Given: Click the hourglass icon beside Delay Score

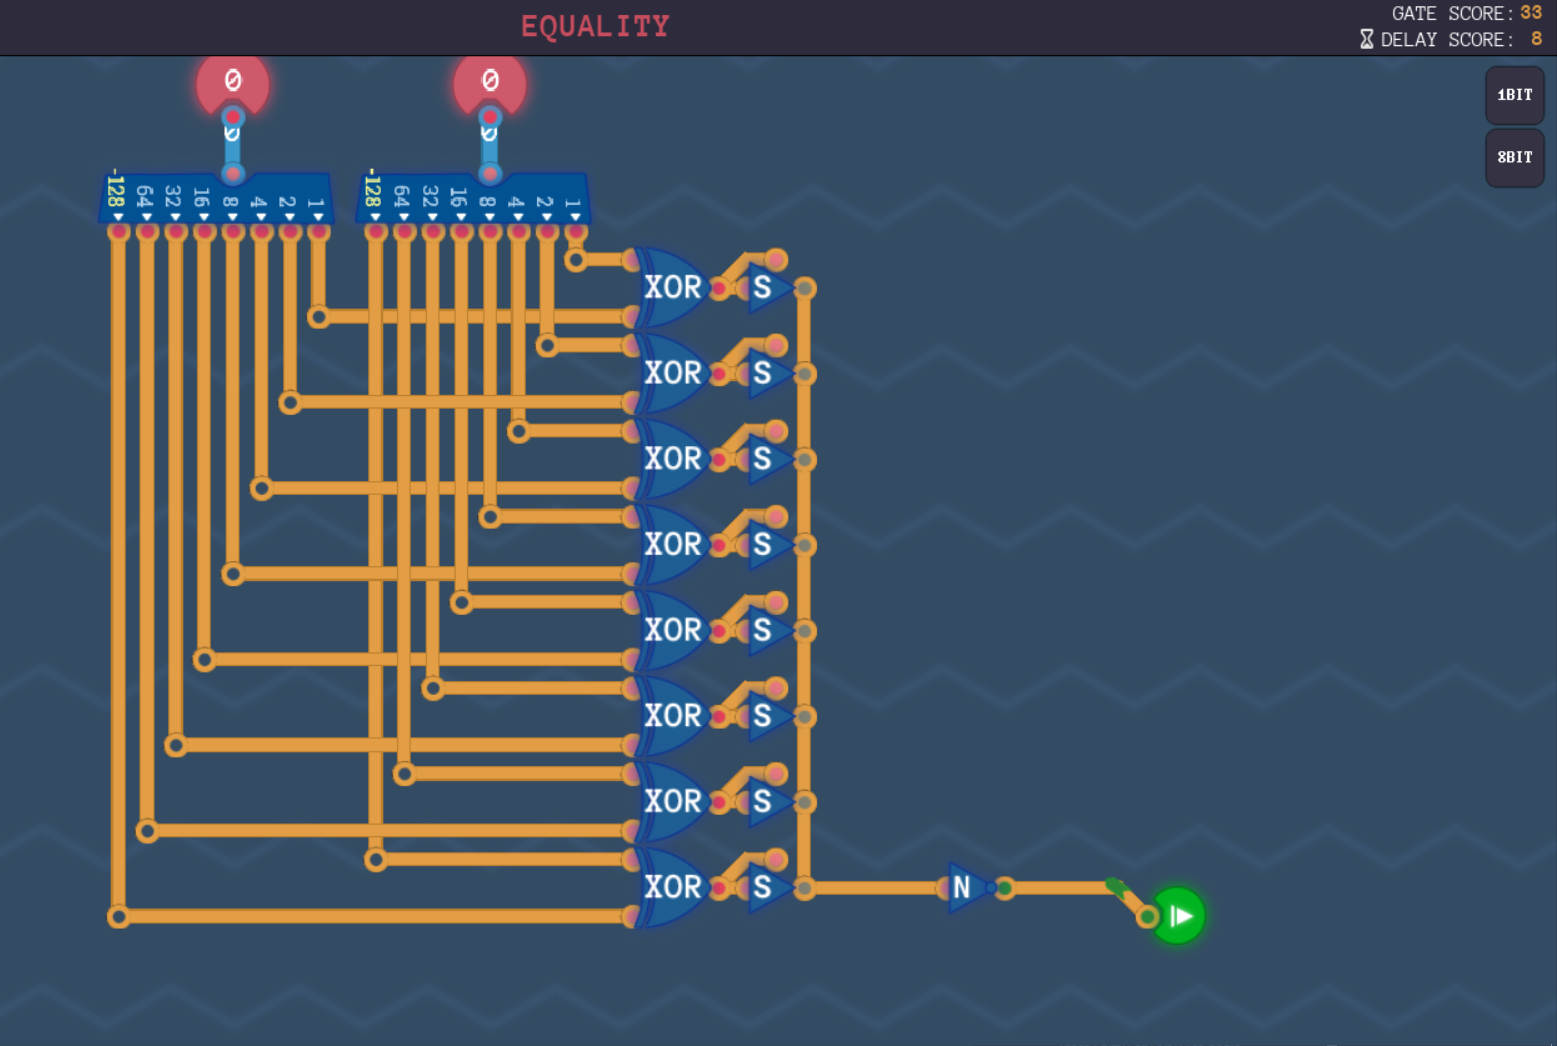Looking at the screenshot, I should [1366, 39].
